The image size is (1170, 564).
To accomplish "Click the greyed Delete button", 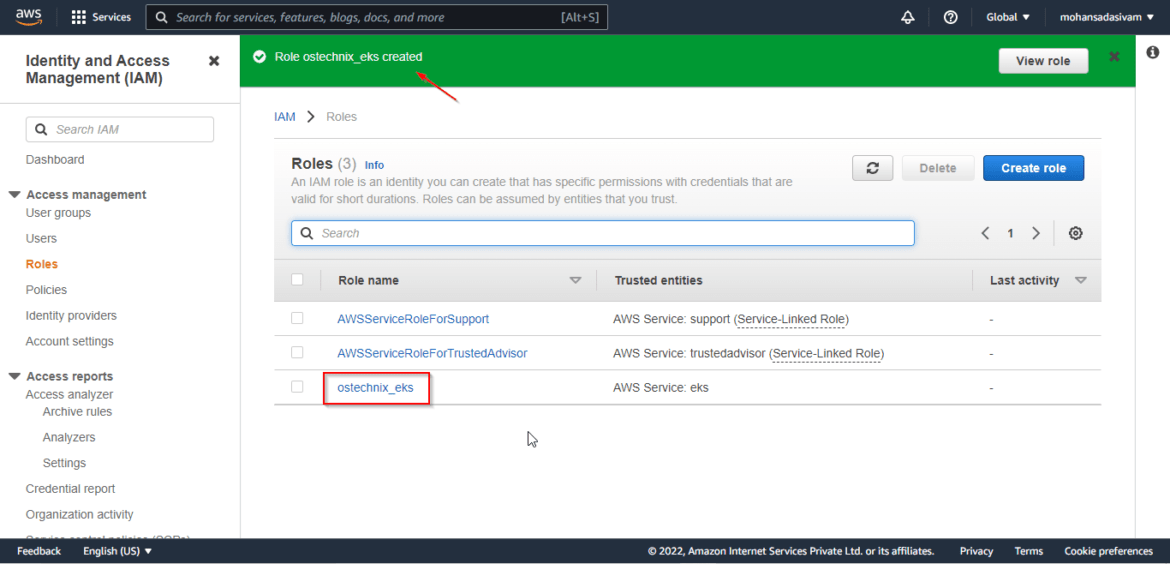I will coord(938,169).
